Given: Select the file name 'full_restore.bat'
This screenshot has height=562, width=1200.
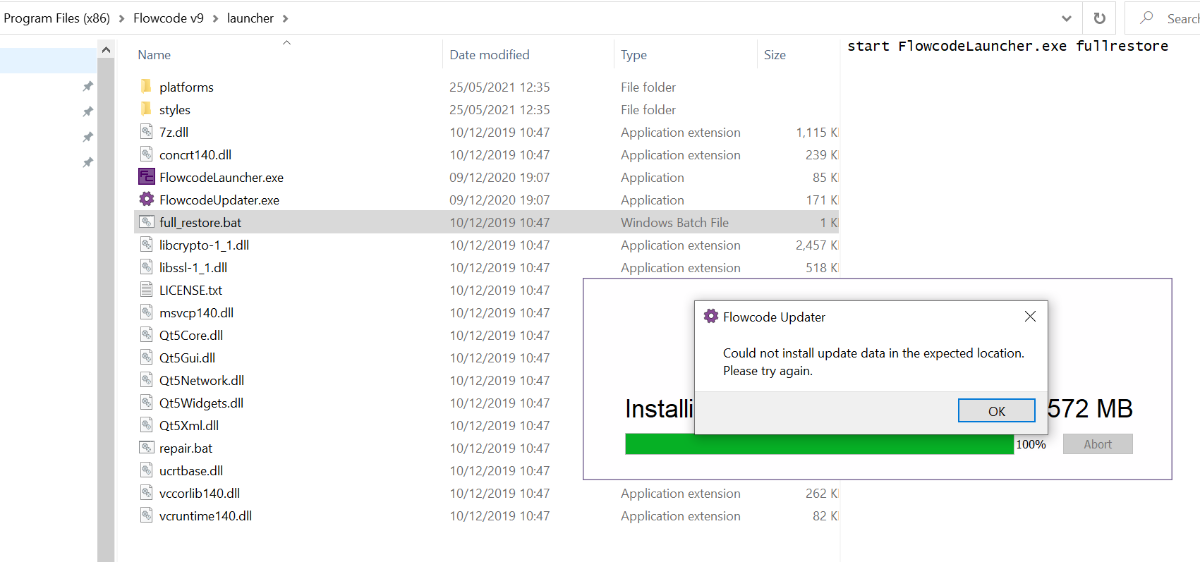Looking at the screenshot, I should [x=200, y=222].
